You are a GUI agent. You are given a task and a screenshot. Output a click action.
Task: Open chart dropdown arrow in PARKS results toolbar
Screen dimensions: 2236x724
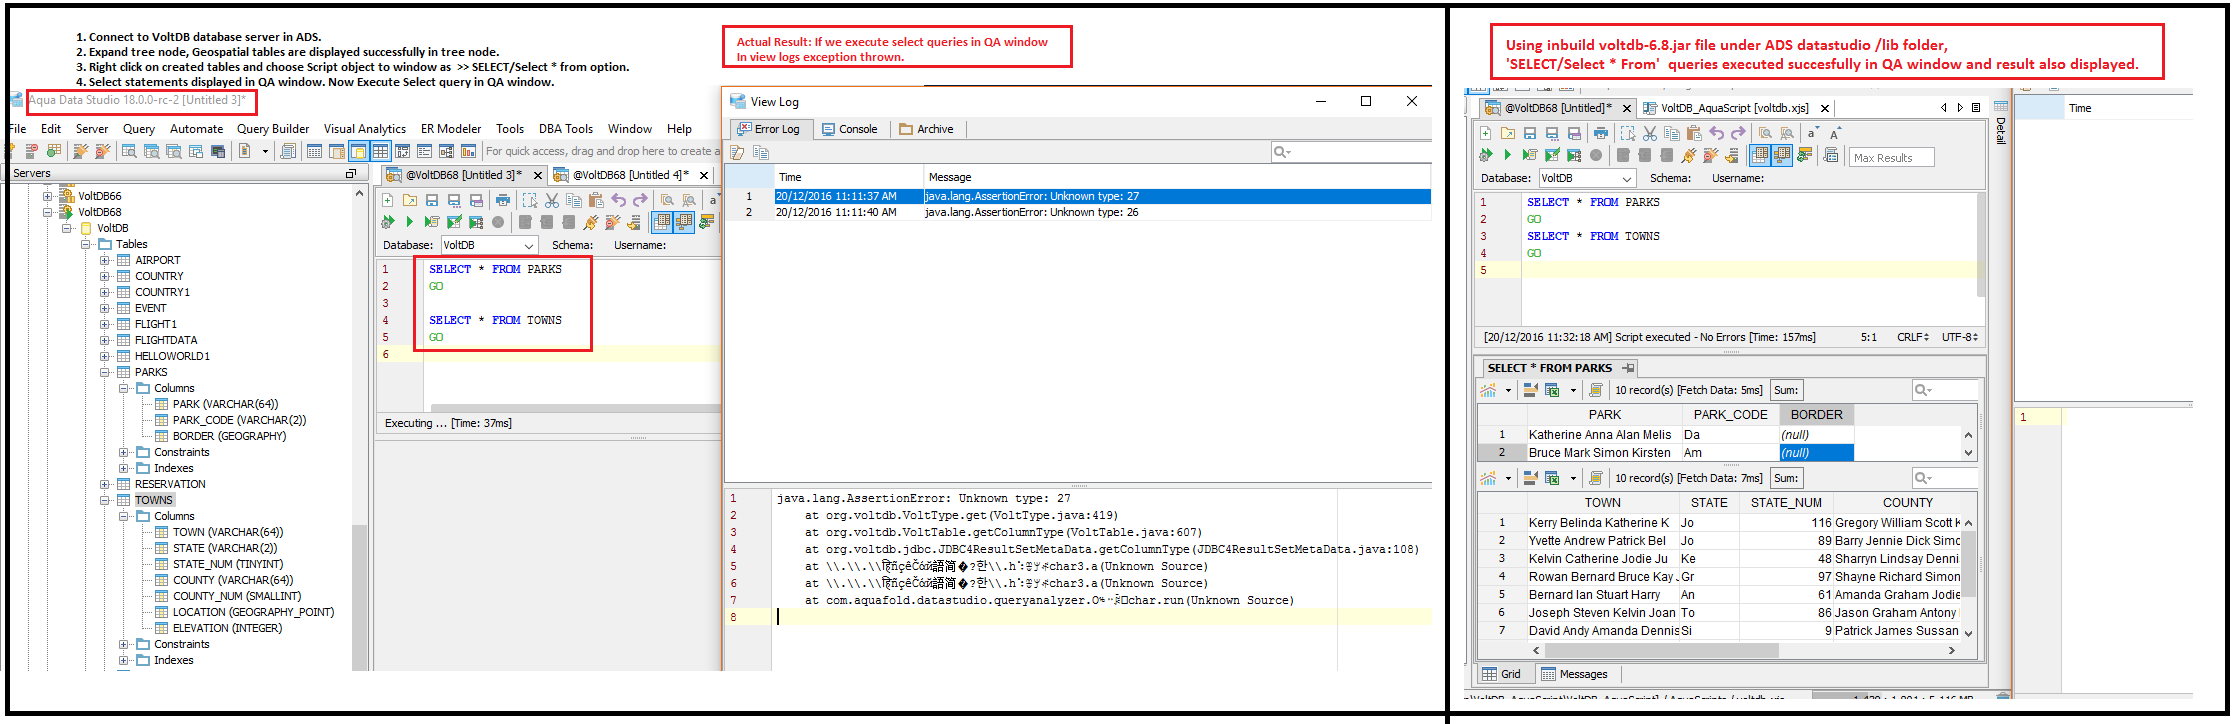[1508, 390]
